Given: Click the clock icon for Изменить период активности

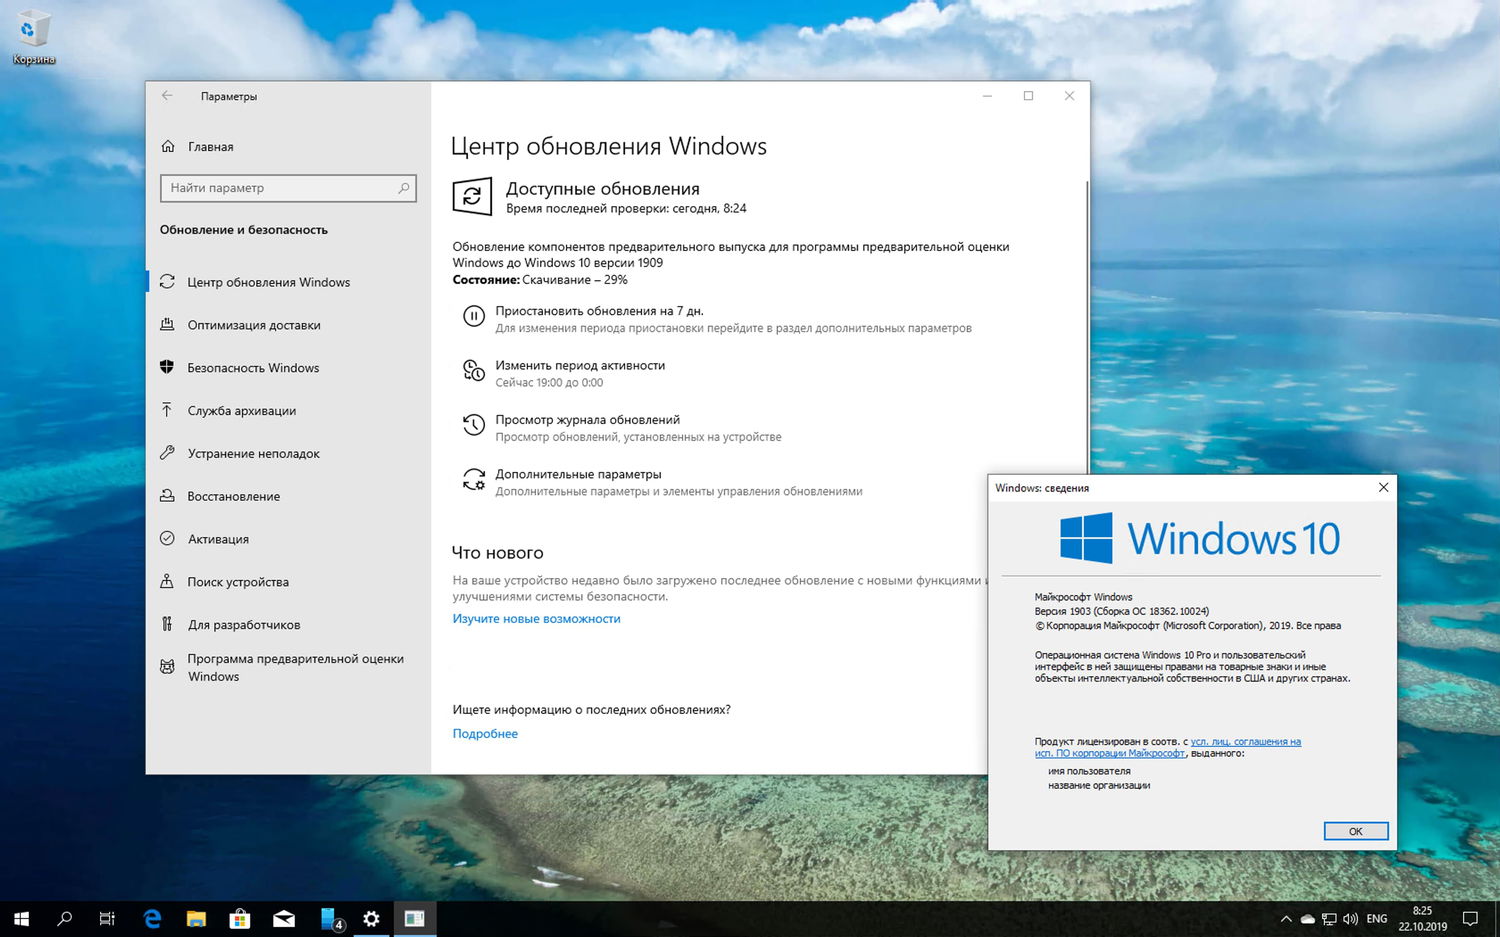Looking at the screenshot, I should pyautogui.click(x=473, y=371).
